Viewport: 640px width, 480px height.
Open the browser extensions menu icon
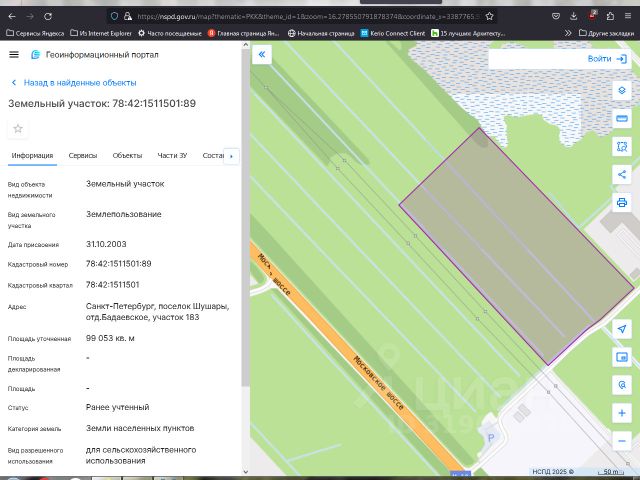pos(610,16)
